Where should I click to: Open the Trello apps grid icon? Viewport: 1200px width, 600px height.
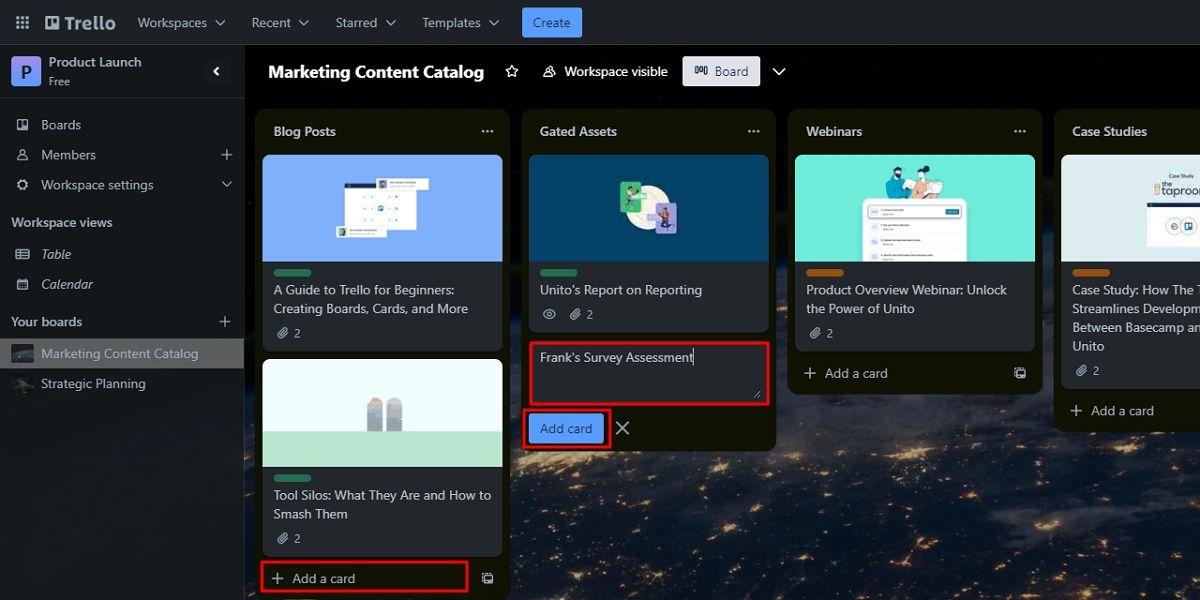pos(21,22)
